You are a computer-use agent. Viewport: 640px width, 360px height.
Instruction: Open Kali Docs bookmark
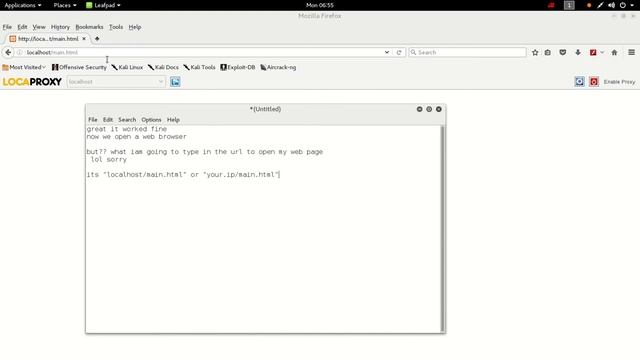(163, 67)
